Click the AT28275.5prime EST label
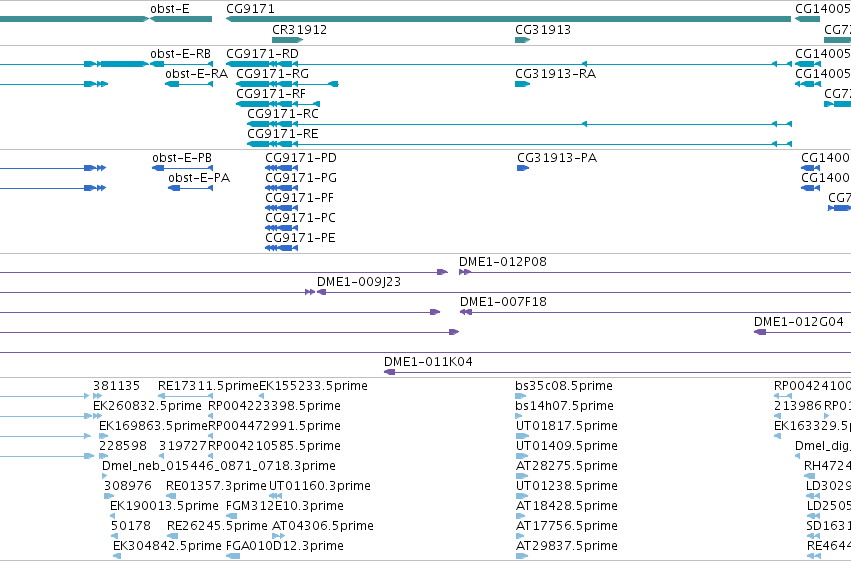The image size is (851, 561). tap(567, 467)
